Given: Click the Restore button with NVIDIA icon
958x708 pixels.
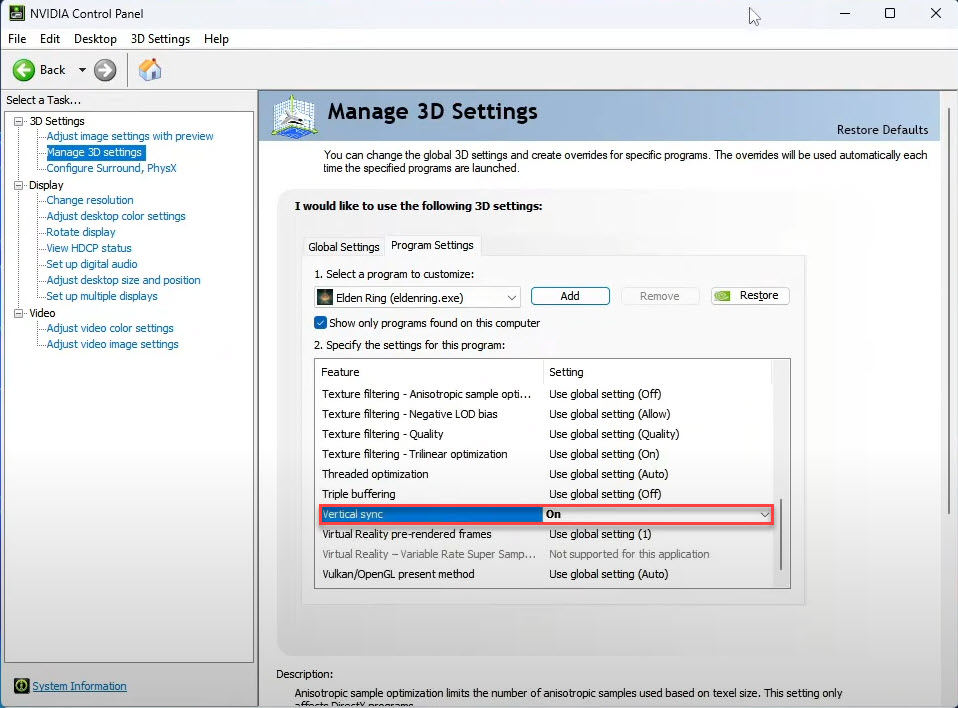Looking at the screenshot, I should click(x=750, y=296).
